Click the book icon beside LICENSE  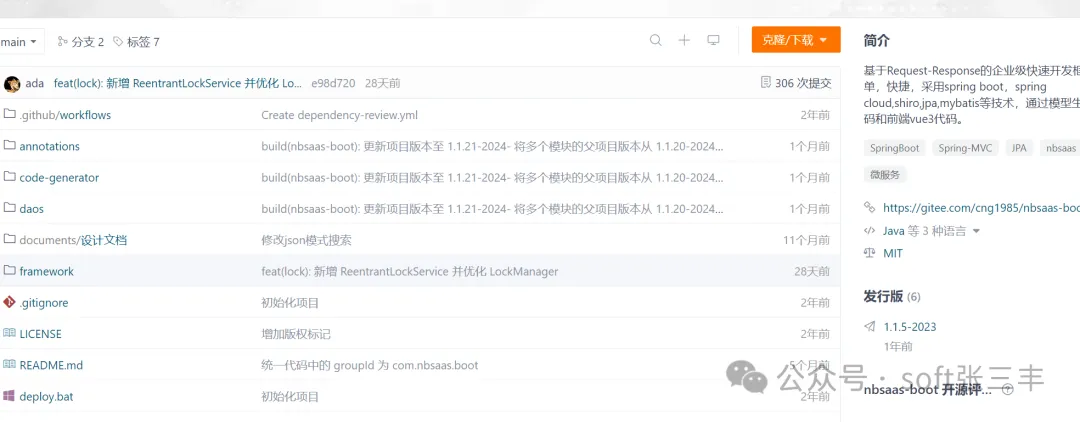[x=9, y=333]
